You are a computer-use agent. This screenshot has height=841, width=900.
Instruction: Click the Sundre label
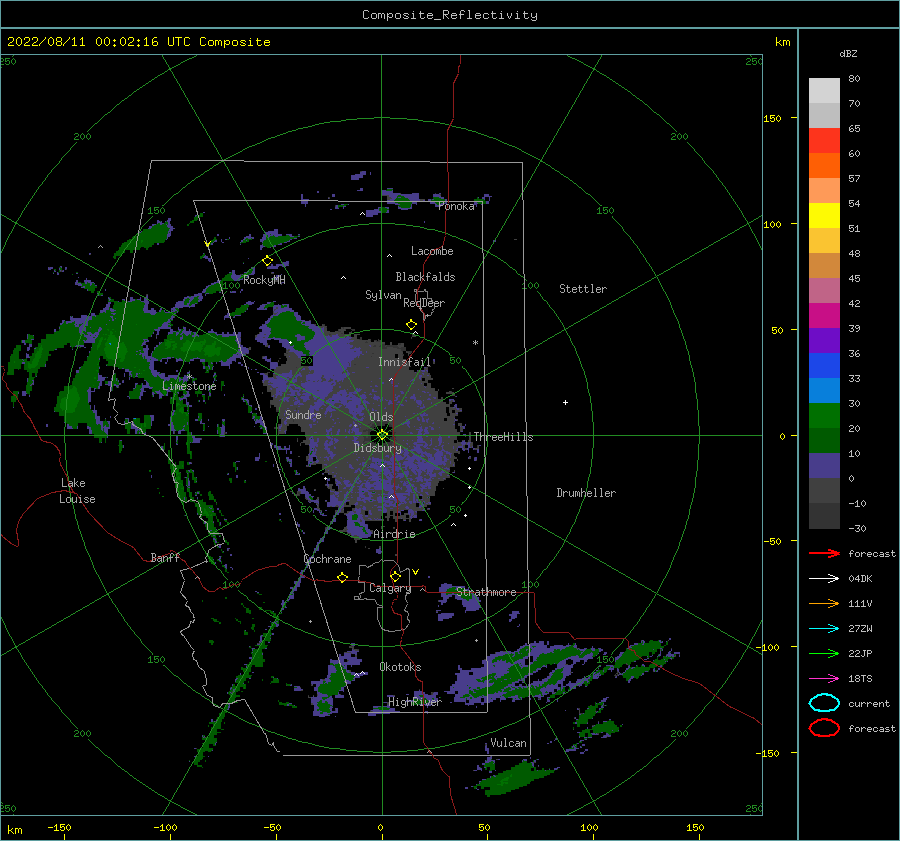click(303, 414)
